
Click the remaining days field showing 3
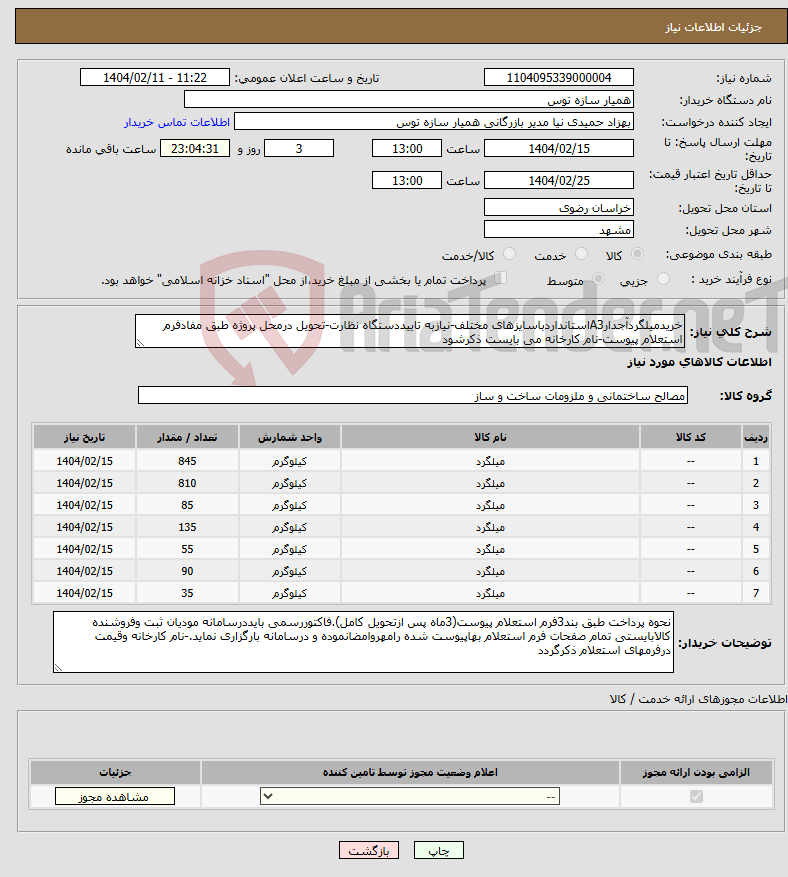pyautogui.click(x=299, y=148)
